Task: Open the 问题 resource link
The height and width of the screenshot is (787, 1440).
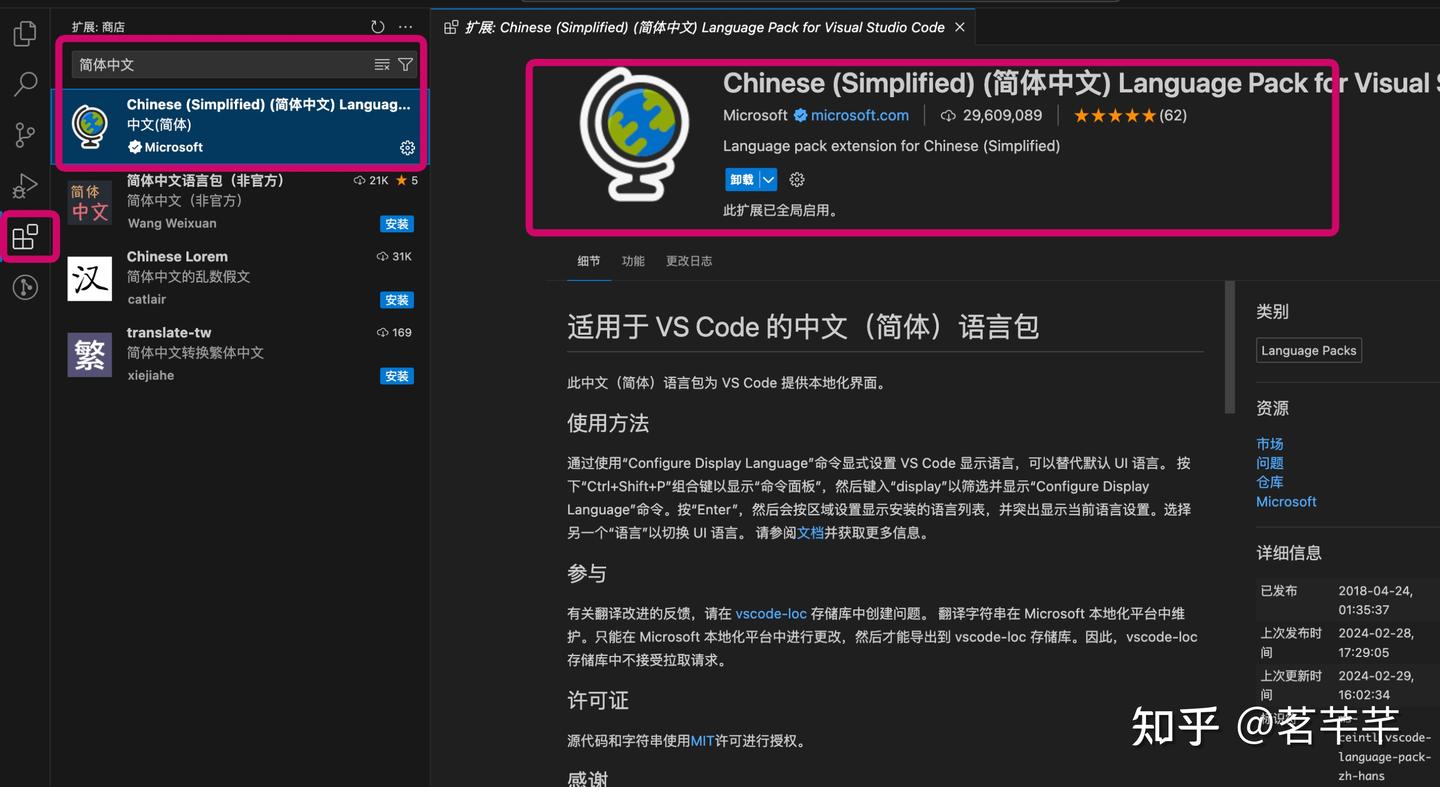Action: [x=1270, y=463]
